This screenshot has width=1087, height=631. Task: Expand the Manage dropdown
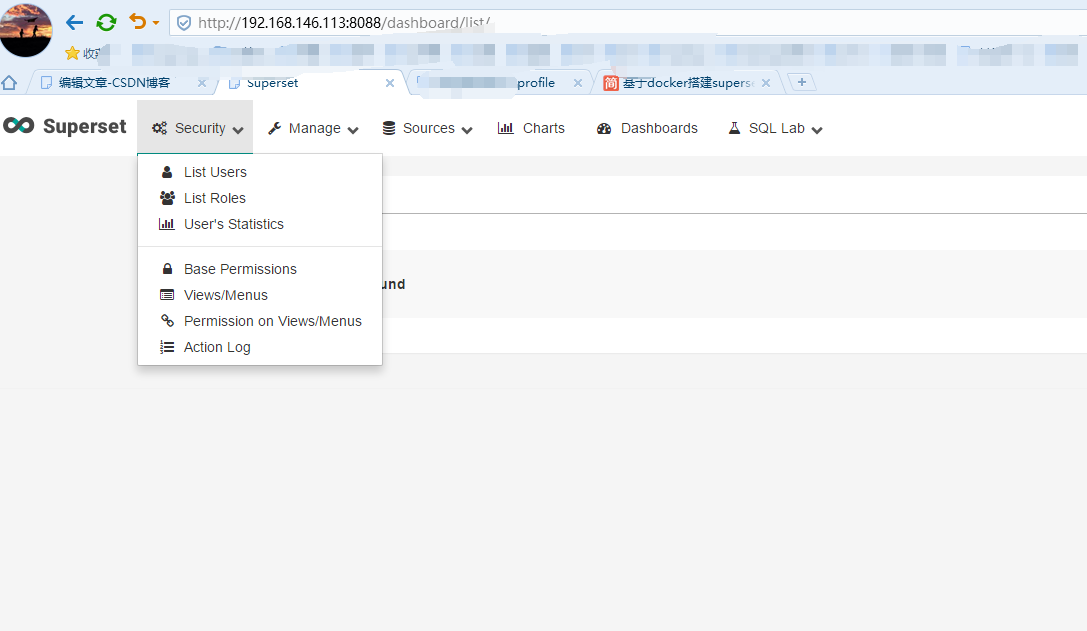311,128
